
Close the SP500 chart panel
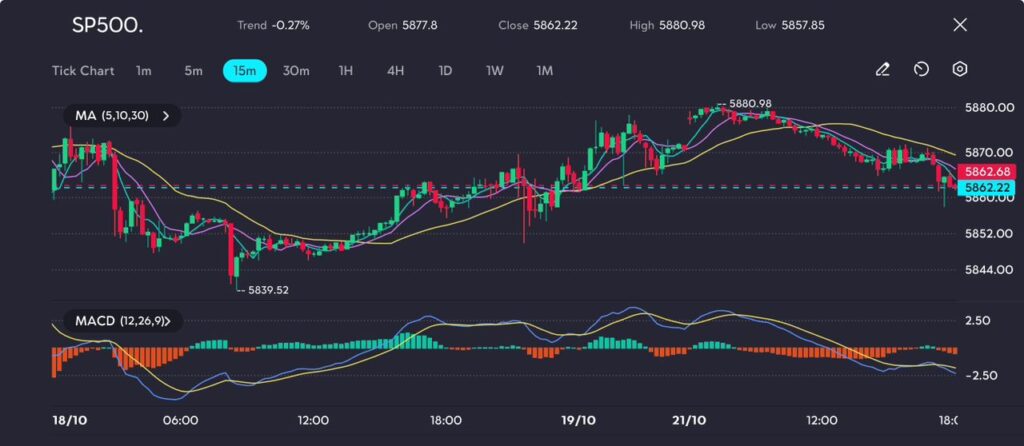click(960, 25)
